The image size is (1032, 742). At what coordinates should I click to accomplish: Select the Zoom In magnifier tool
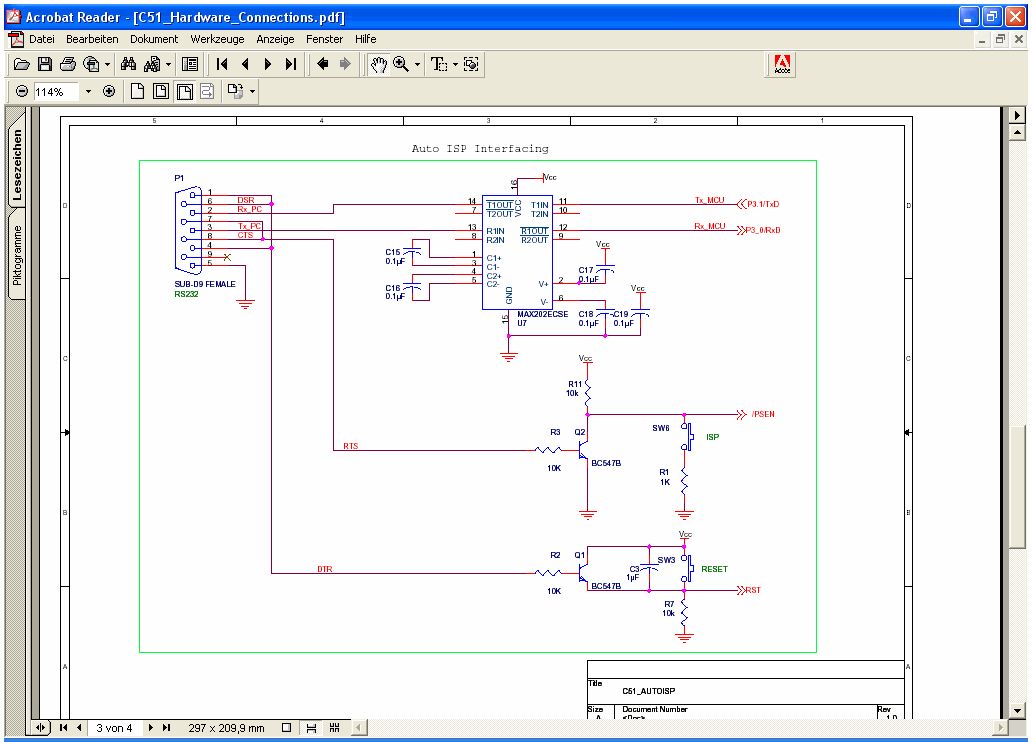[402, 64]
